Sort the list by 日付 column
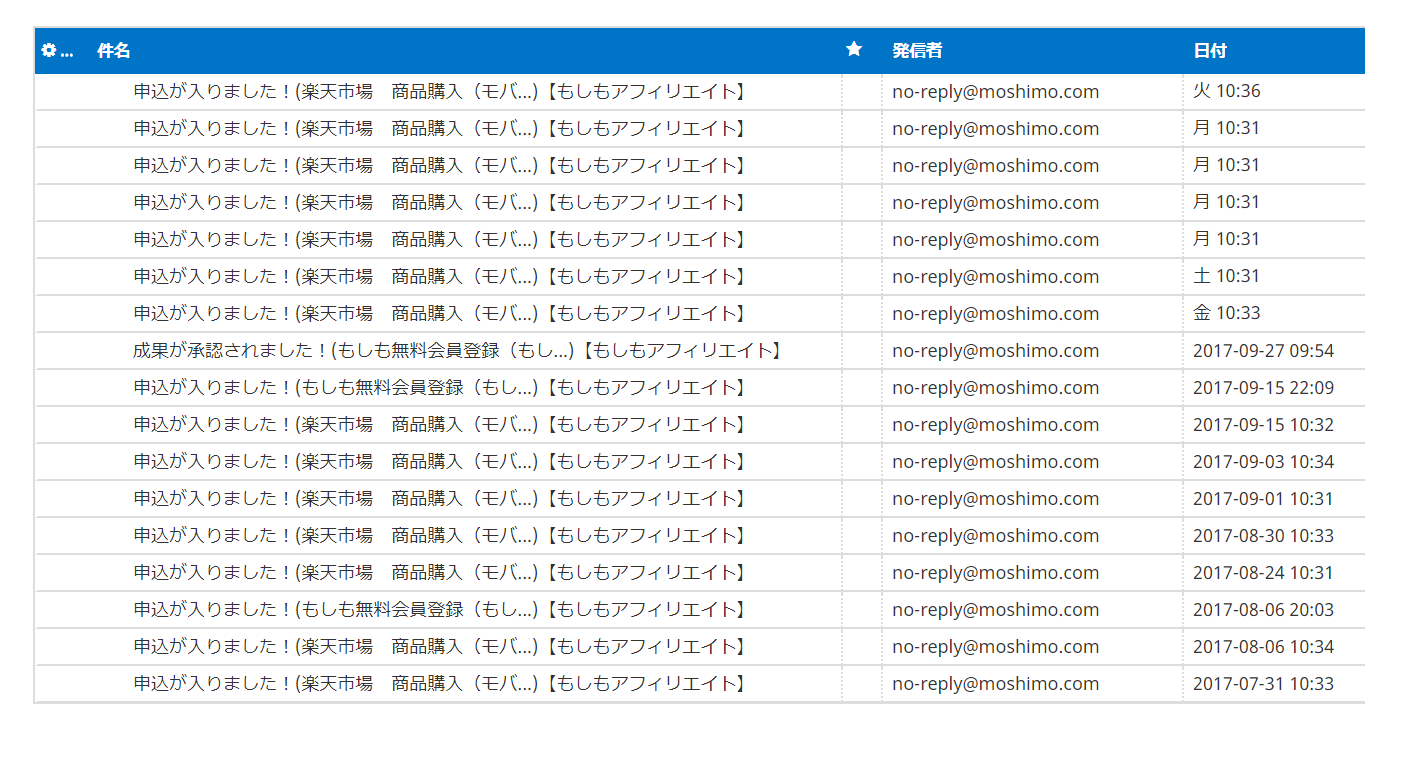This screenshot has height=764, width=1421. tap(1210, 51)
